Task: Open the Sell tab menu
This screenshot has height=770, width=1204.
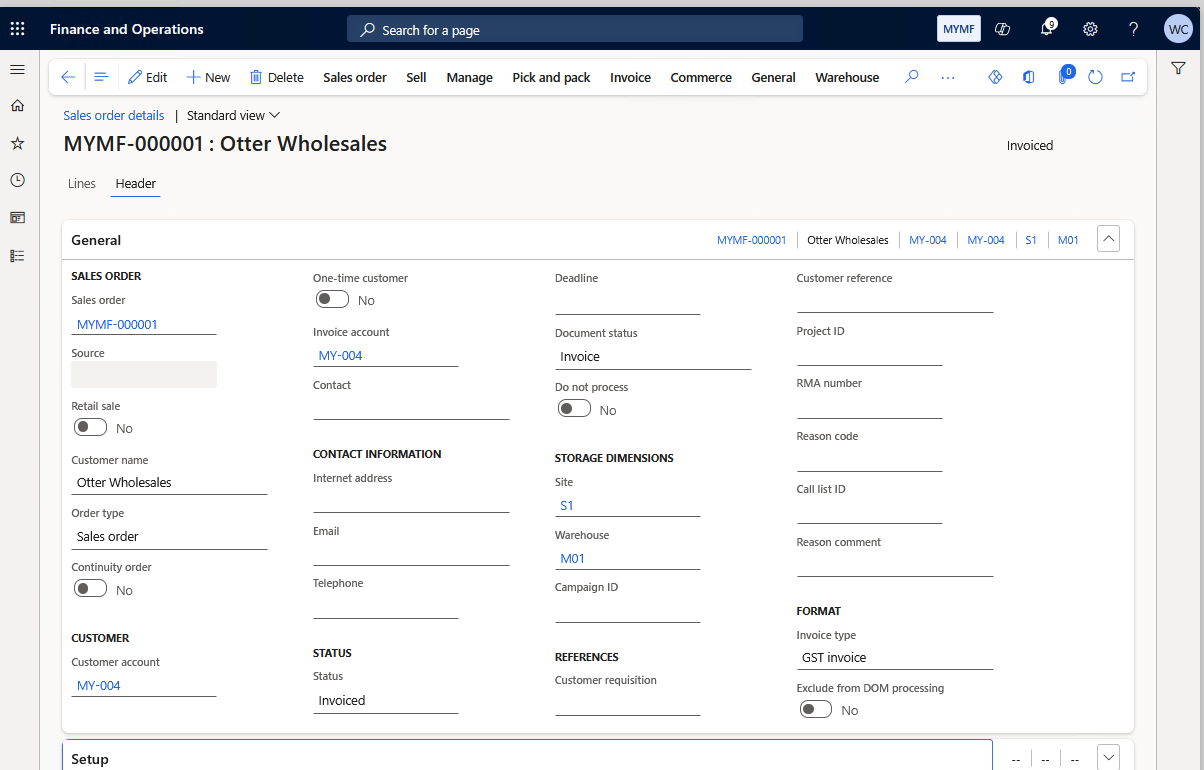Action: [x=416, y=77]
